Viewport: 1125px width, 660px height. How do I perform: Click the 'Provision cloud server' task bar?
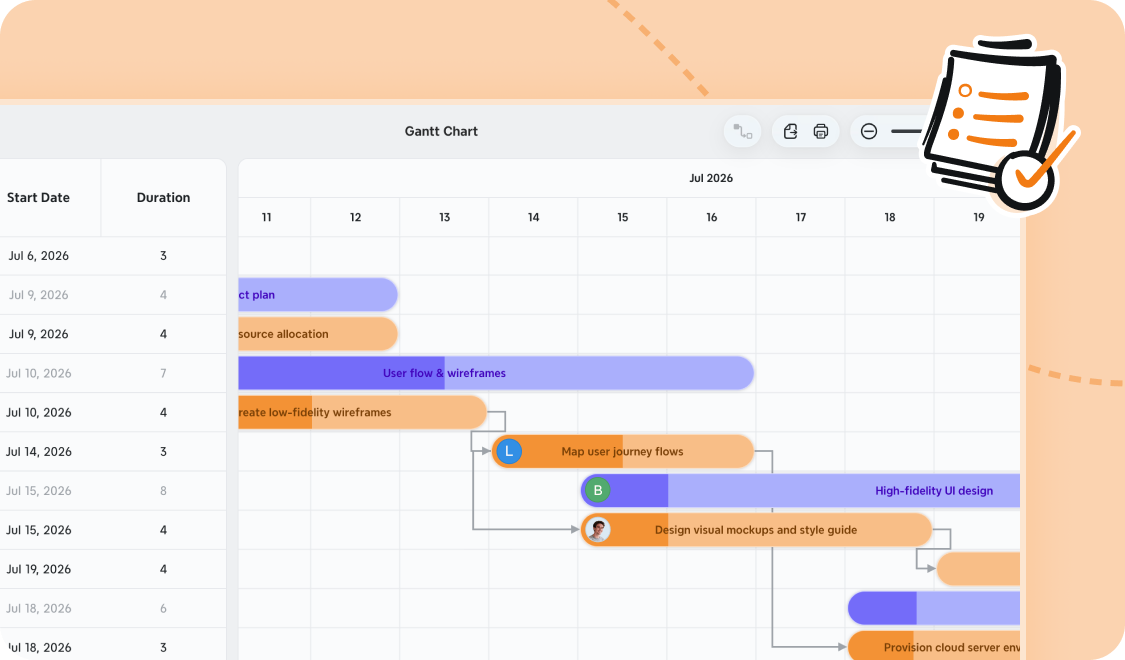click(x=933, y=646)
